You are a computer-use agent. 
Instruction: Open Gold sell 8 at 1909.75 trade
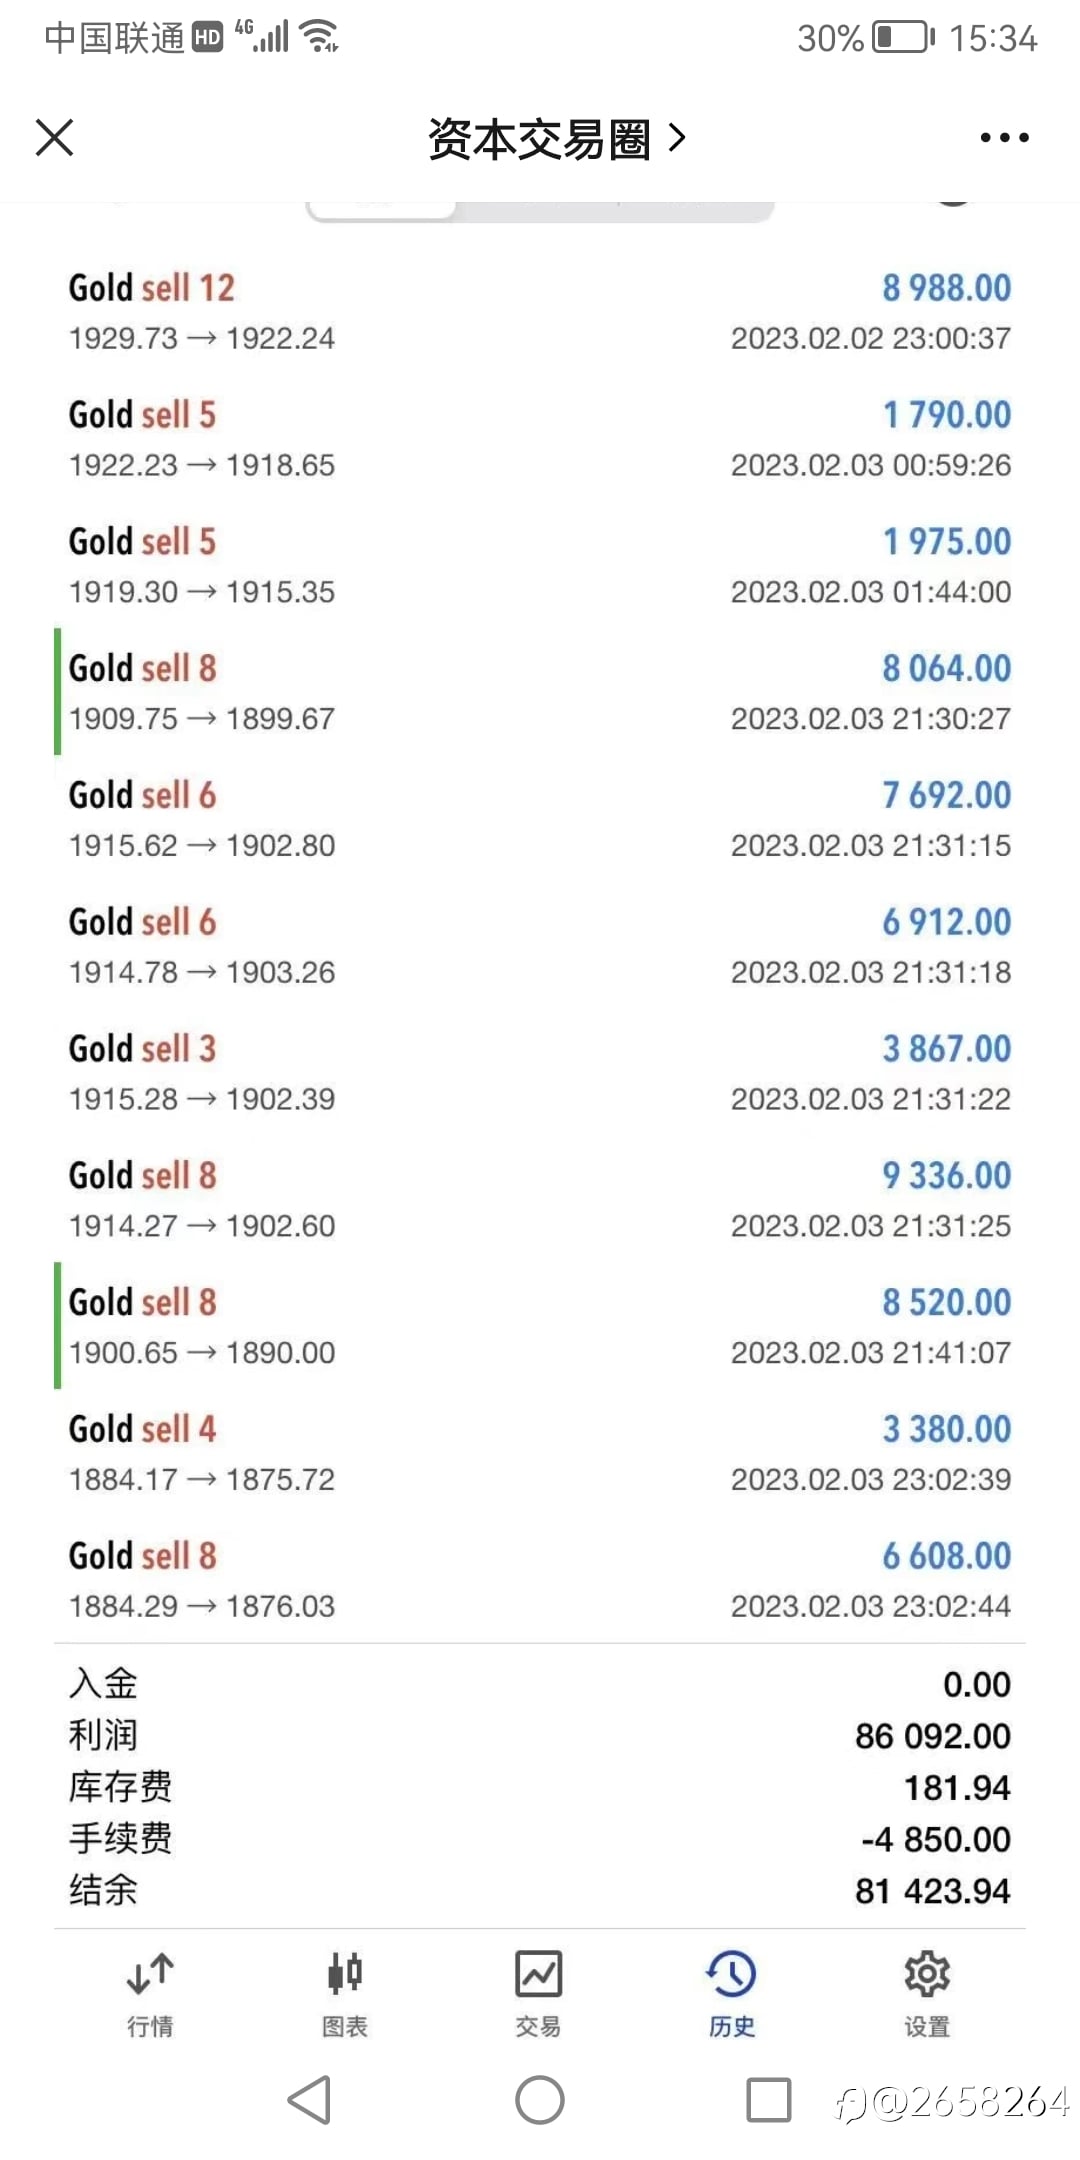(x=540, y=691)
